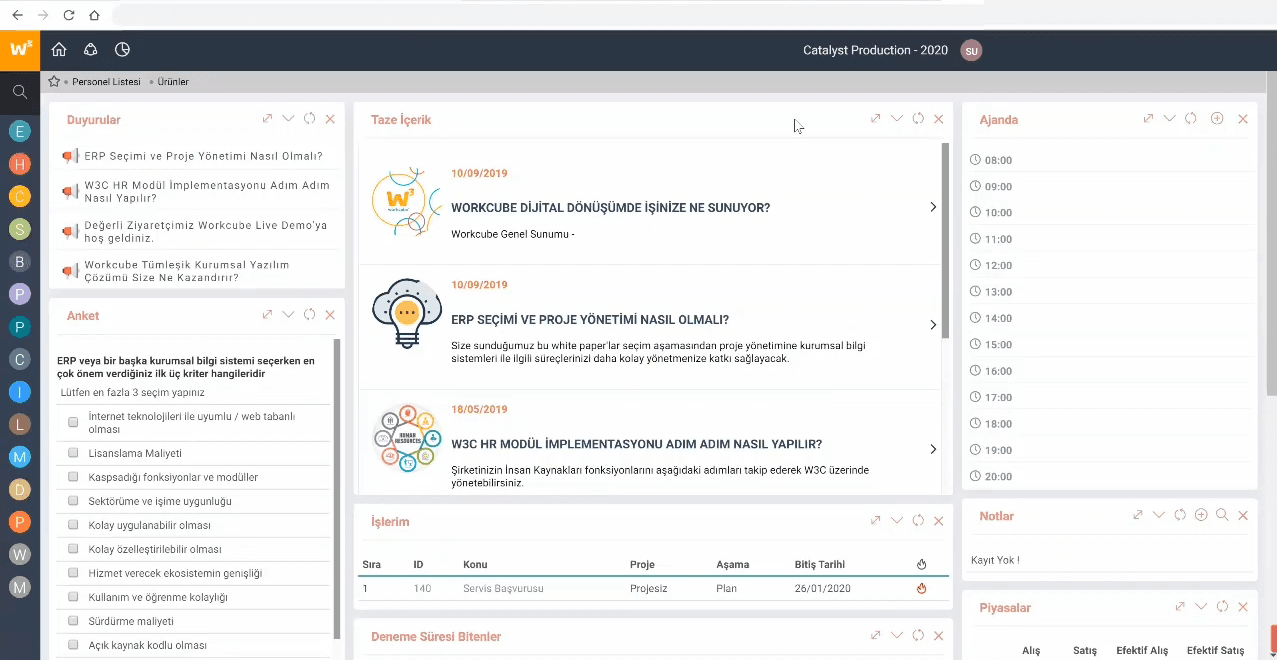Collapse the Anket panel chevron
Viewport: 1277px width, 660px height.
pos(288,315)
